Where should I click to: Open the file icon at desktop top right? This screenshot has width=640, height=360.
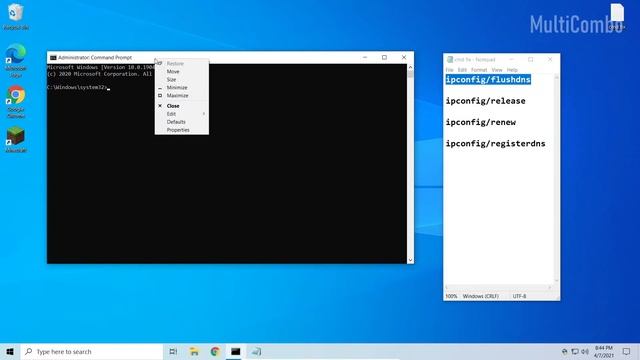pos(617,16)
